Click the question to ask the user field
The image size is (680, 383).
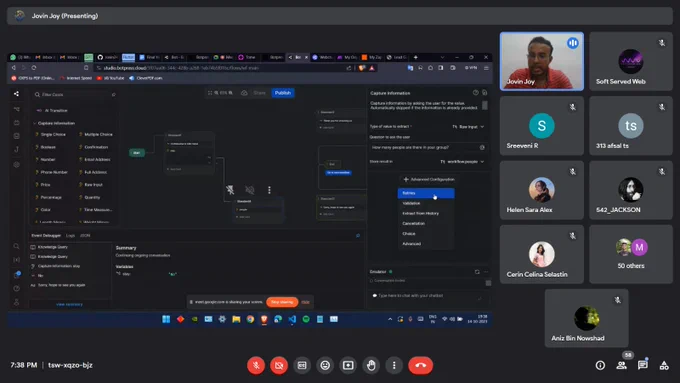[428, 147]
